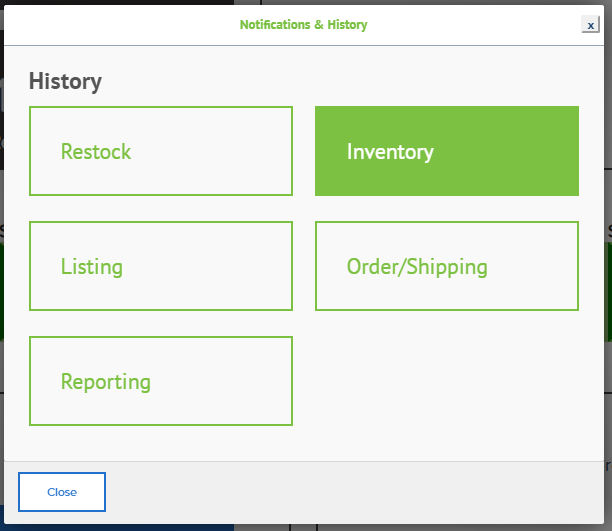Show the Reporting history log
The image size is (612, 531).
(x=161, y=381)
